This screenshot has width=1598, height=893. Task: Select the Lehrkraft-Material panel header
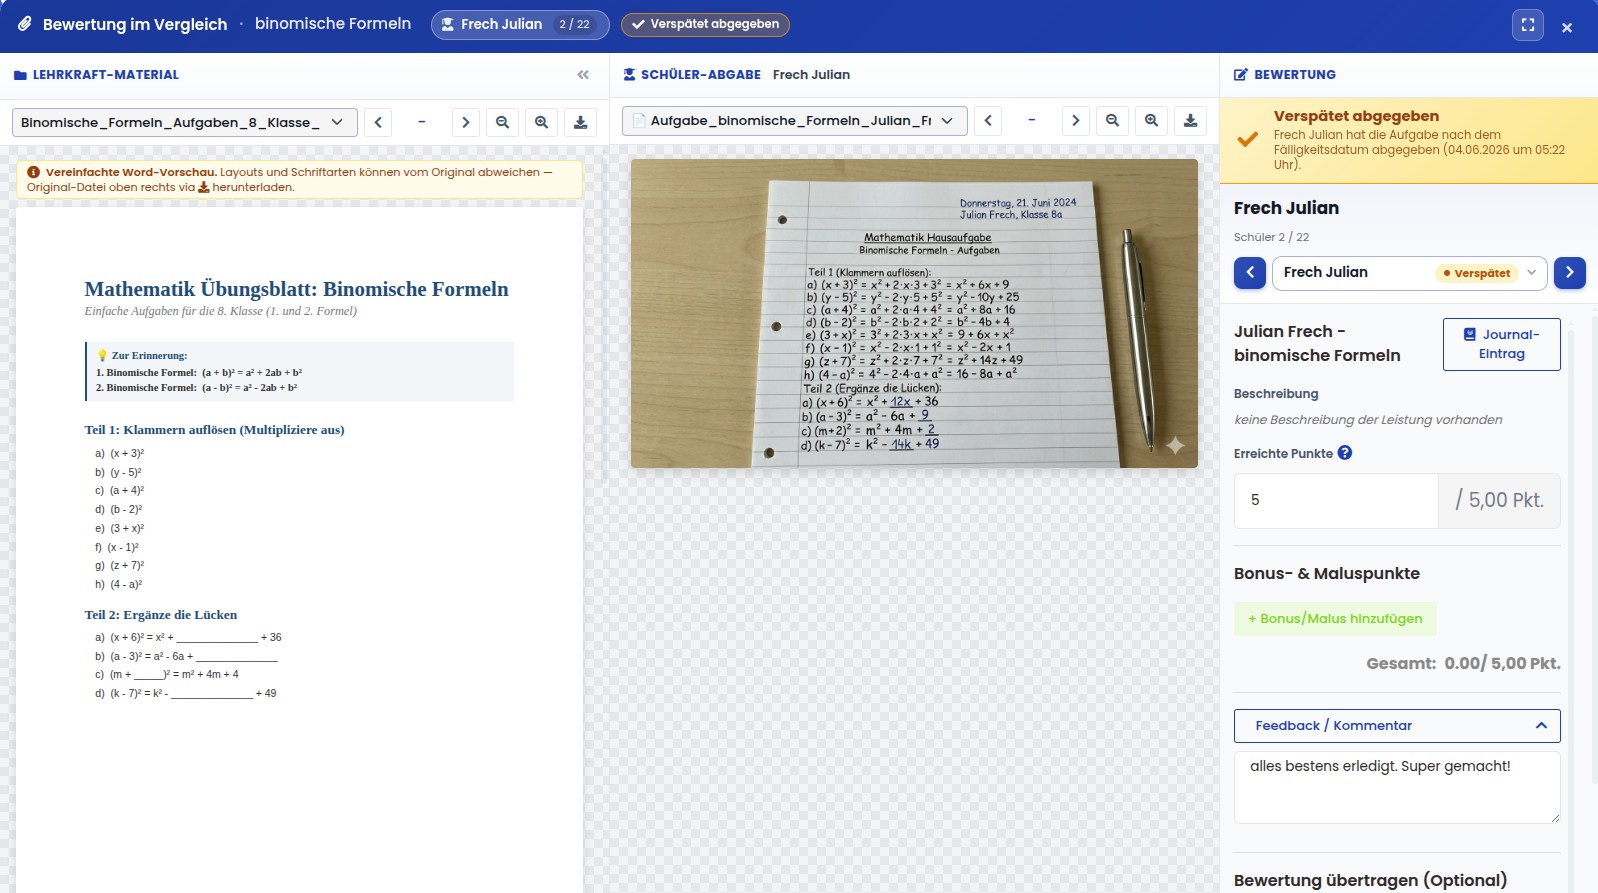click(96, 75)
